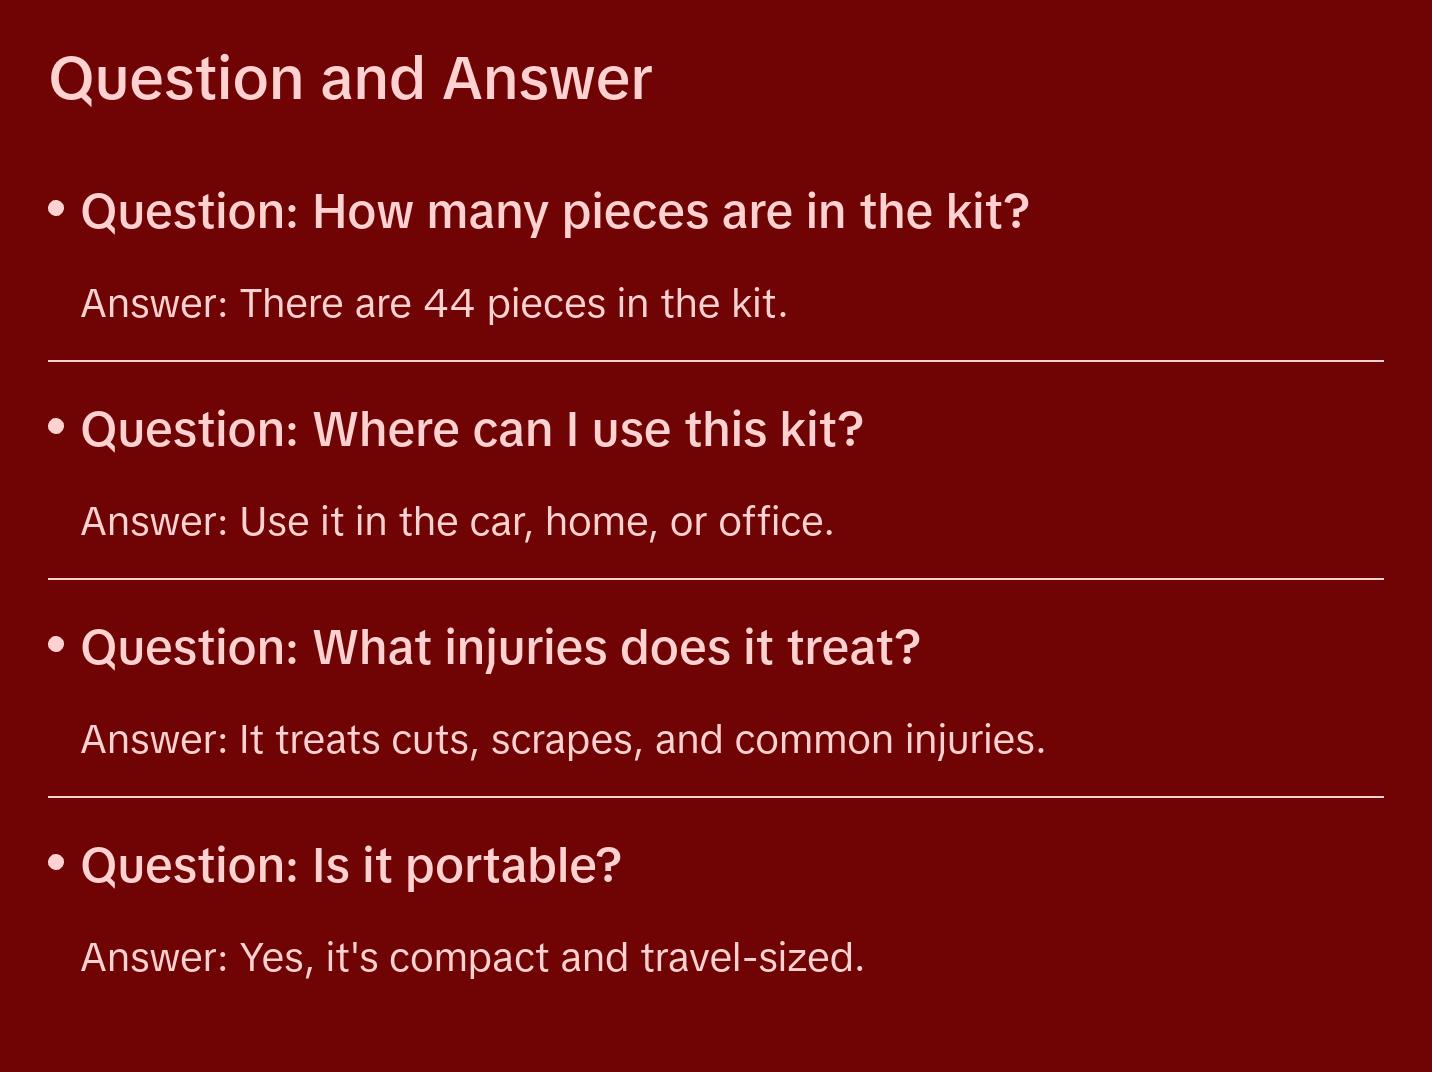Screen dimensions: 1432x1072
Task: Click the "Question and Answer" heading
Action: coord(350,79)
